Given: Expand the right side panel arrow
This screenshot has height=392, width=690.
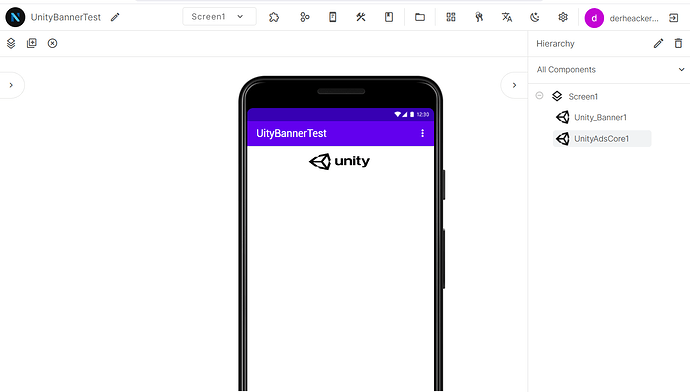Looking at the screenshot, I should pos(514,85).
